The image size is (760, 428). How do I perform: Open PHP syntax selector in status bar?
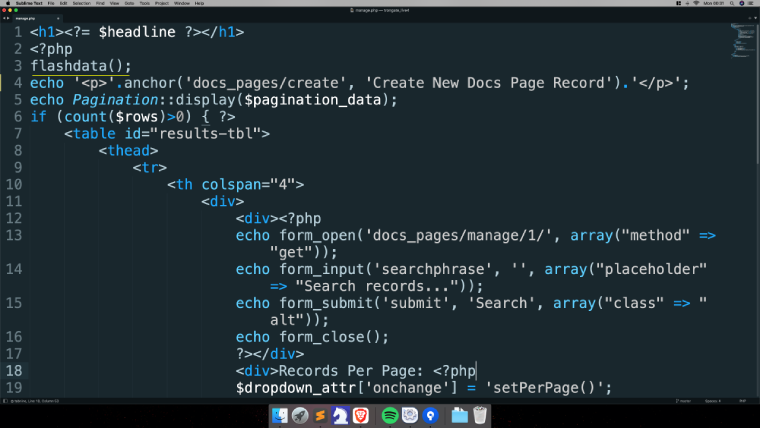point(742,401)
